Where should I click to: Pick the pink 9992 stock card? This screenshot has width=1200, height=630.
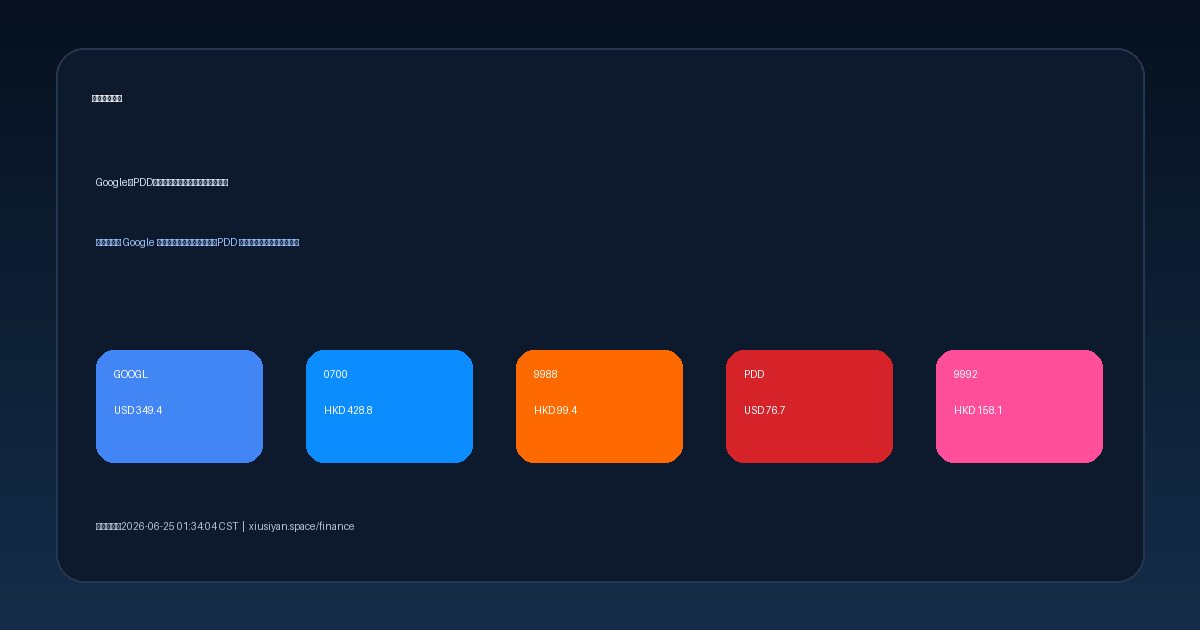tap(1019, 406)
